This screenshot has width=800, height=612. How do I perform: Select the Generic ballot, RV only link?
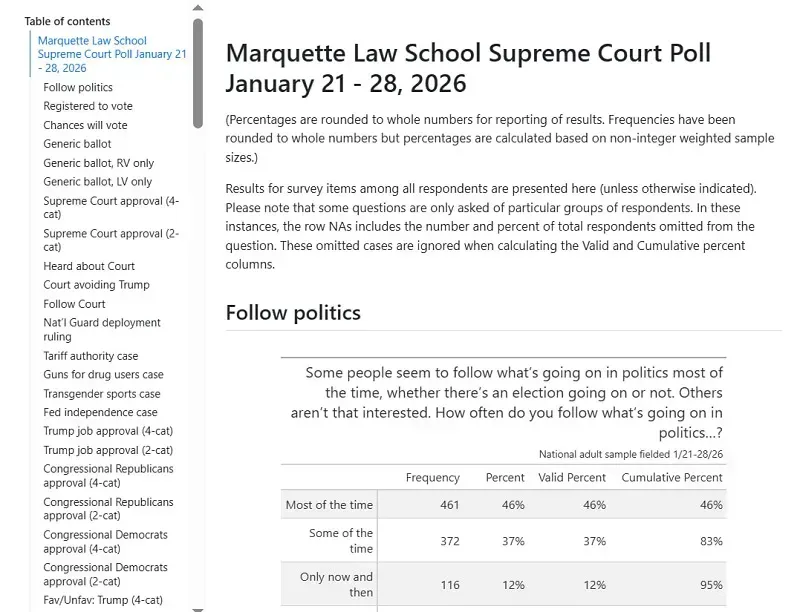pyautogui.click(x=99, y=163)
